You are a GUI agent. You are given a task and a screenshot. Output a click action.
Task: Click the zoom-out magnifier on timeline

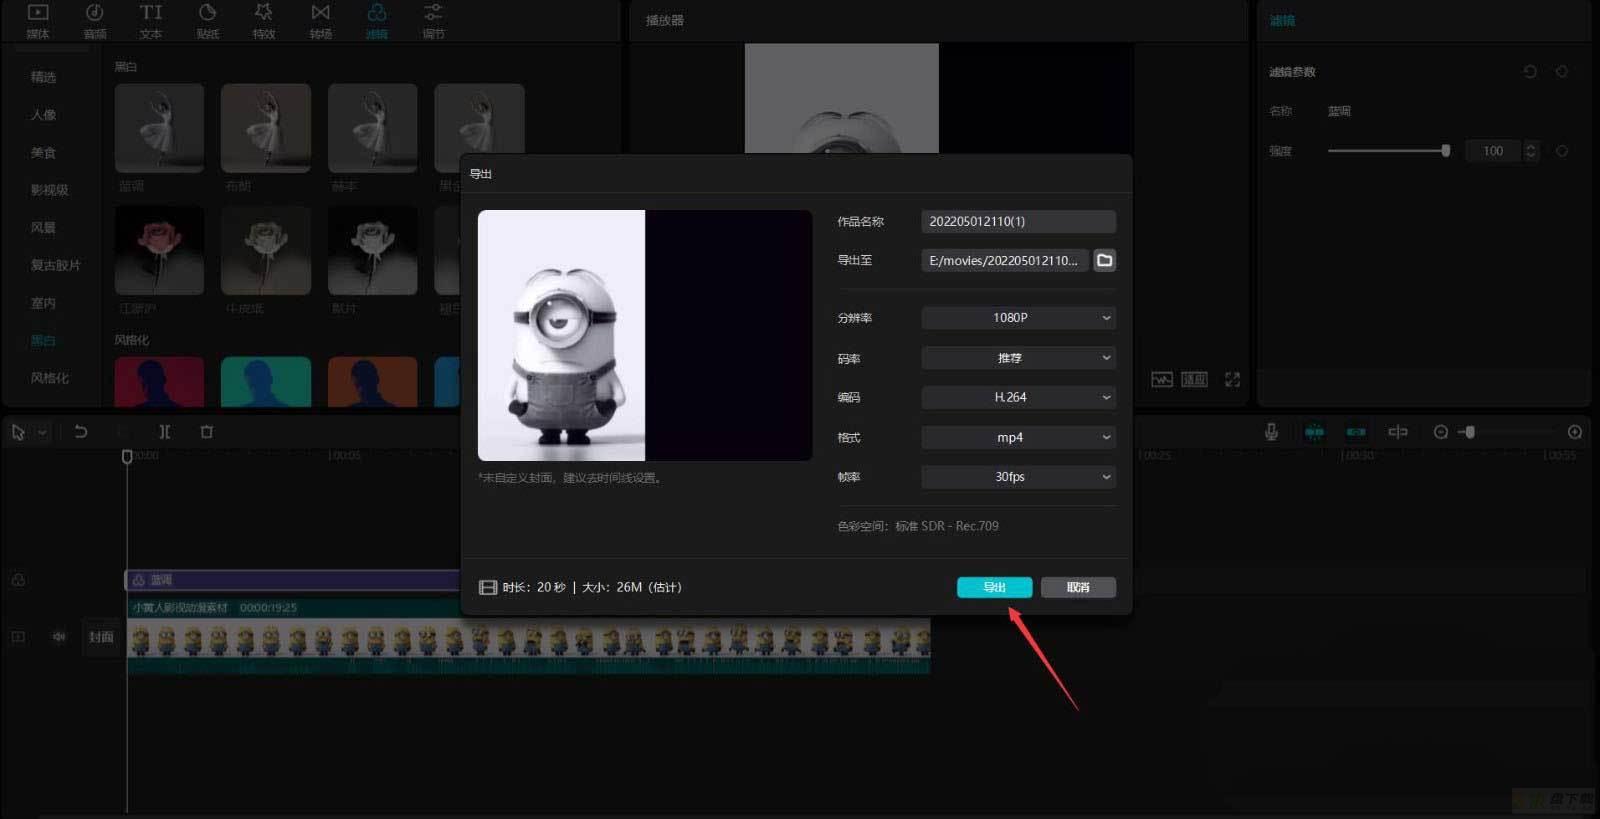coord(1441,432)
